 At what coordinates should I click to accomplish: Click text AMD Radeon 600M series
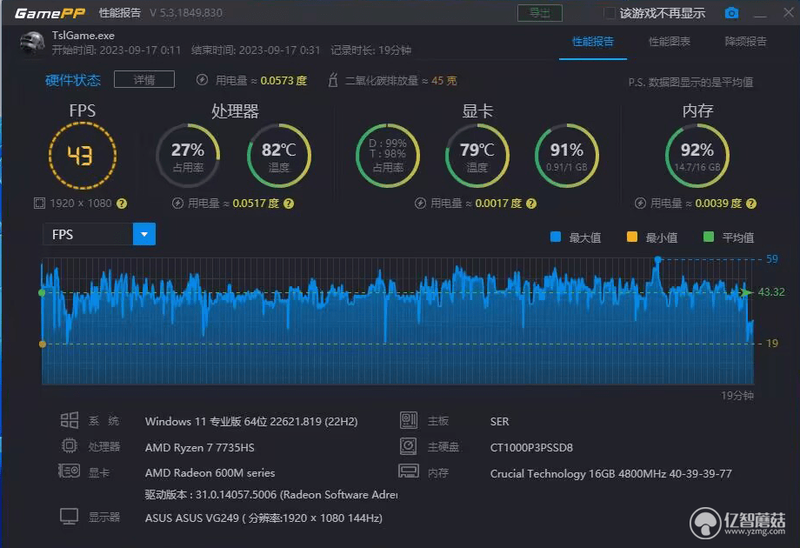coord(210,473)
